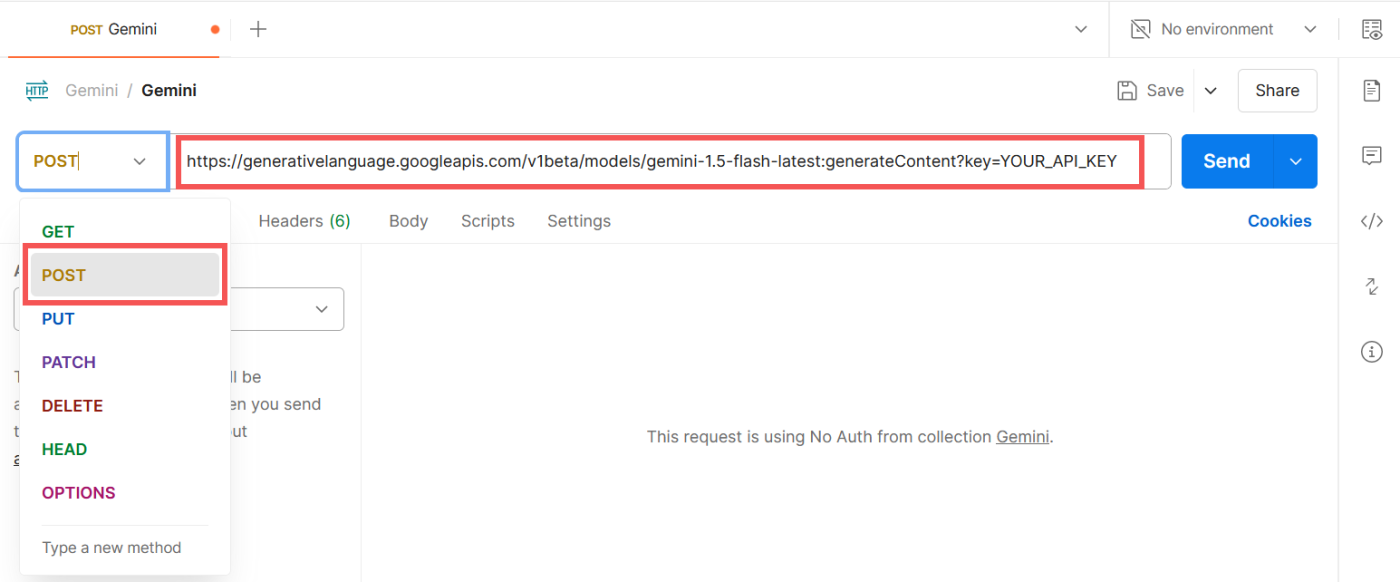This screenshot has height=582, width=1400.
Task: Expand the Send options arrow
Action: (x=1296, y=161)
